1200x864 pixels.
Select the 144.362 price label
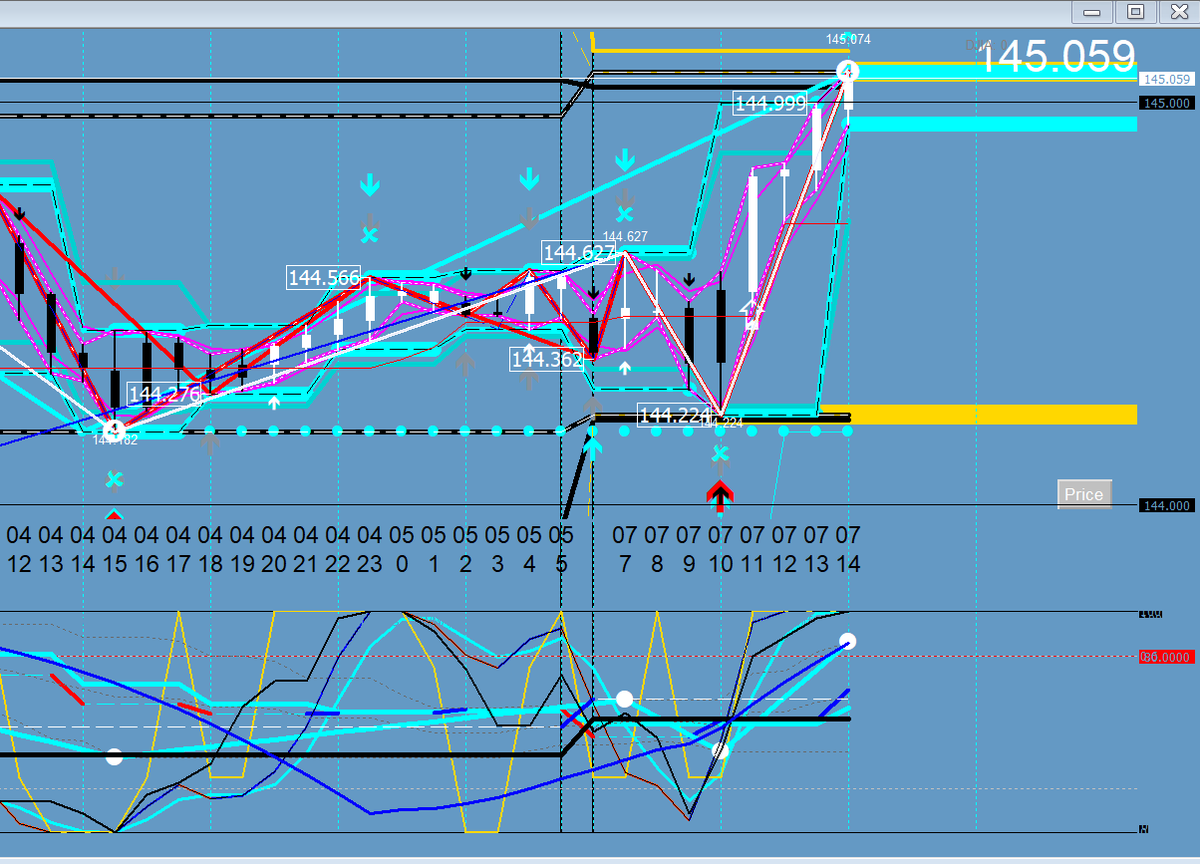pos(547,359)
